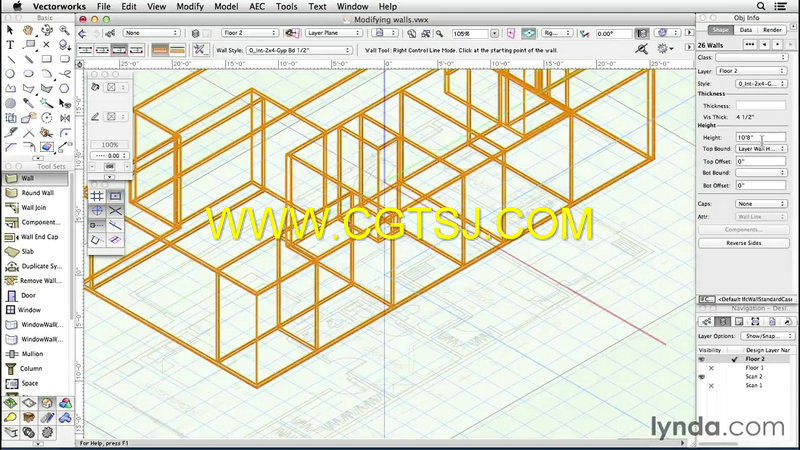Open the AEC menu
Image resolution: width=800 pixels, height=450 pixels.
[x=257, y=6]
